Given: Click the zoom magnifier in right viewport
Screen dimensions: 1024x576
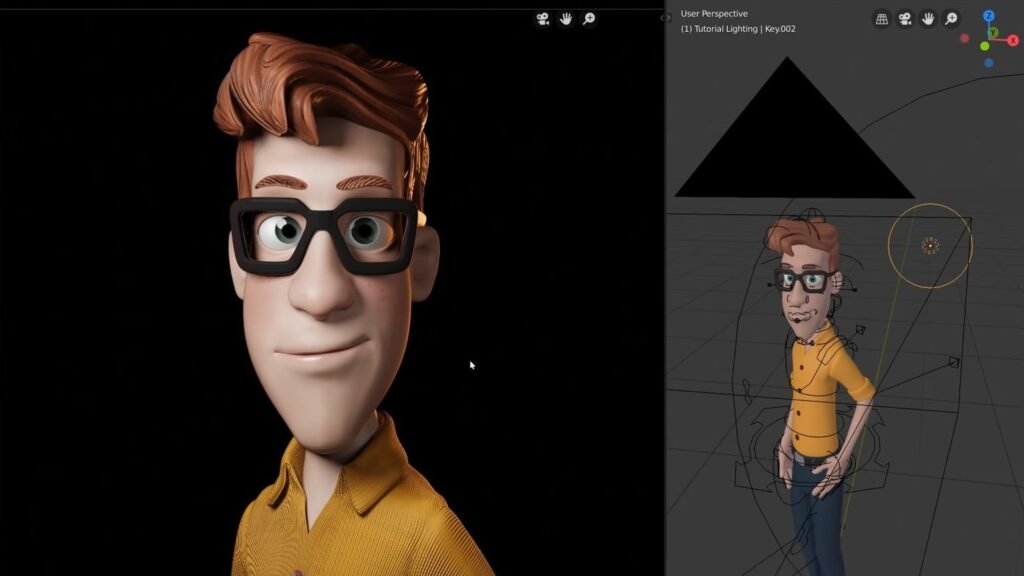Looking at the screenshot, I should [951, 18].
